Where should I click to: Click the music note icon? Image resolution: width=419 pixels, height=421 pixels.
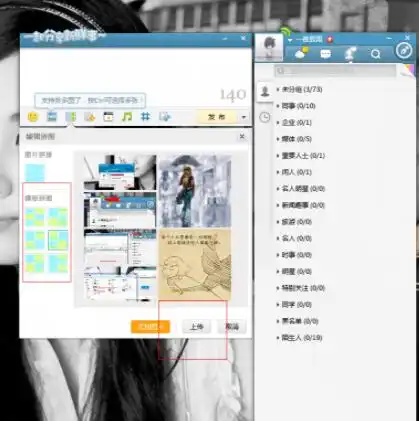[x=127, y=117]
